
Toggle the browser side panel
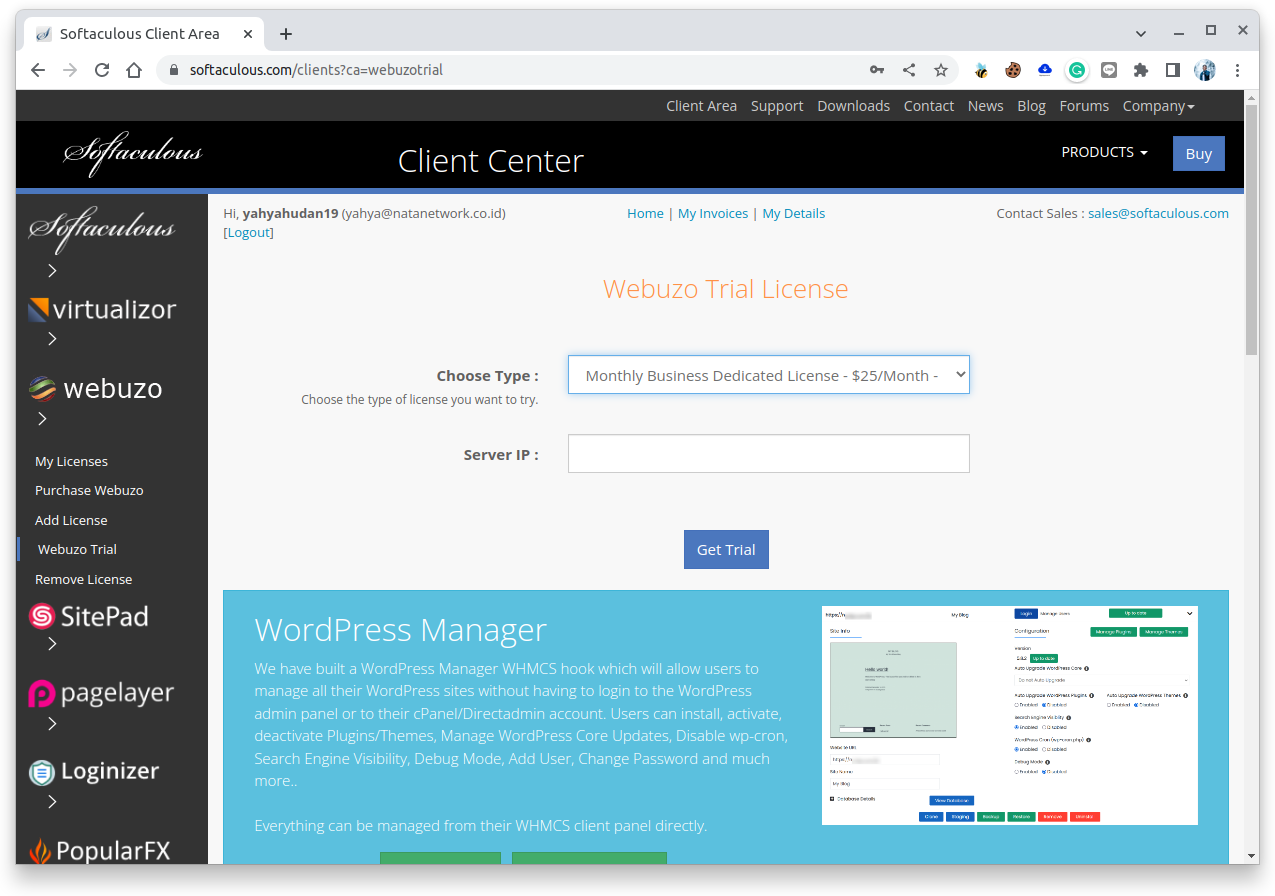pos(1173,70)
